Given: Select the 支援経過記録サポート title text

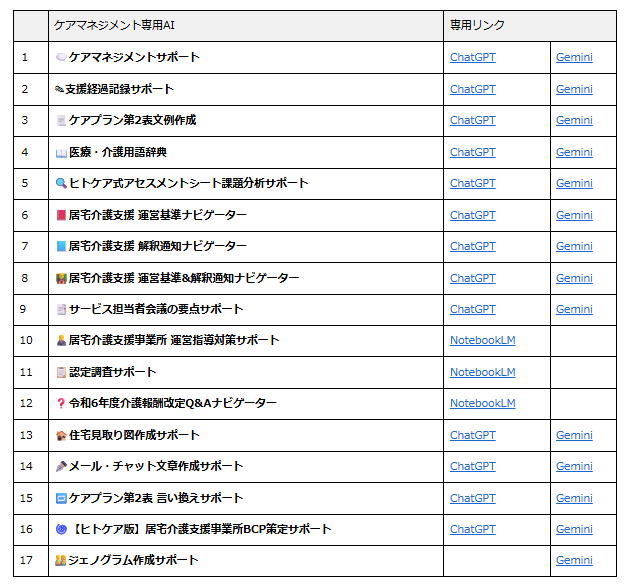Looking at the screenshot, I should (x=119, y=89).
